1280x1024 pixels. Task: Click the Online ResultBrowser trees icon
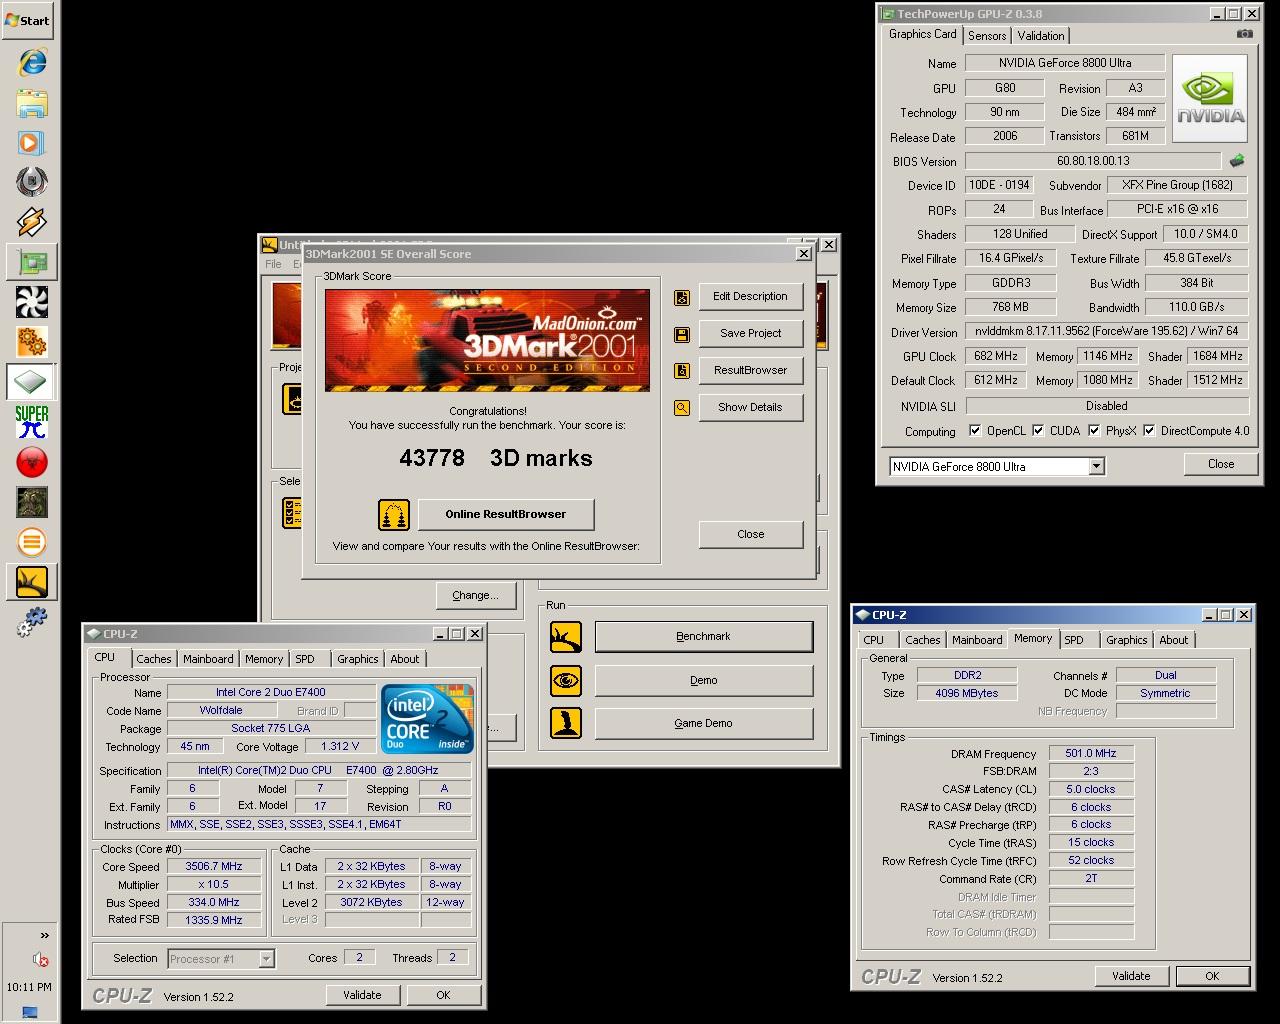pyautogui.click(x=394, y=515)
